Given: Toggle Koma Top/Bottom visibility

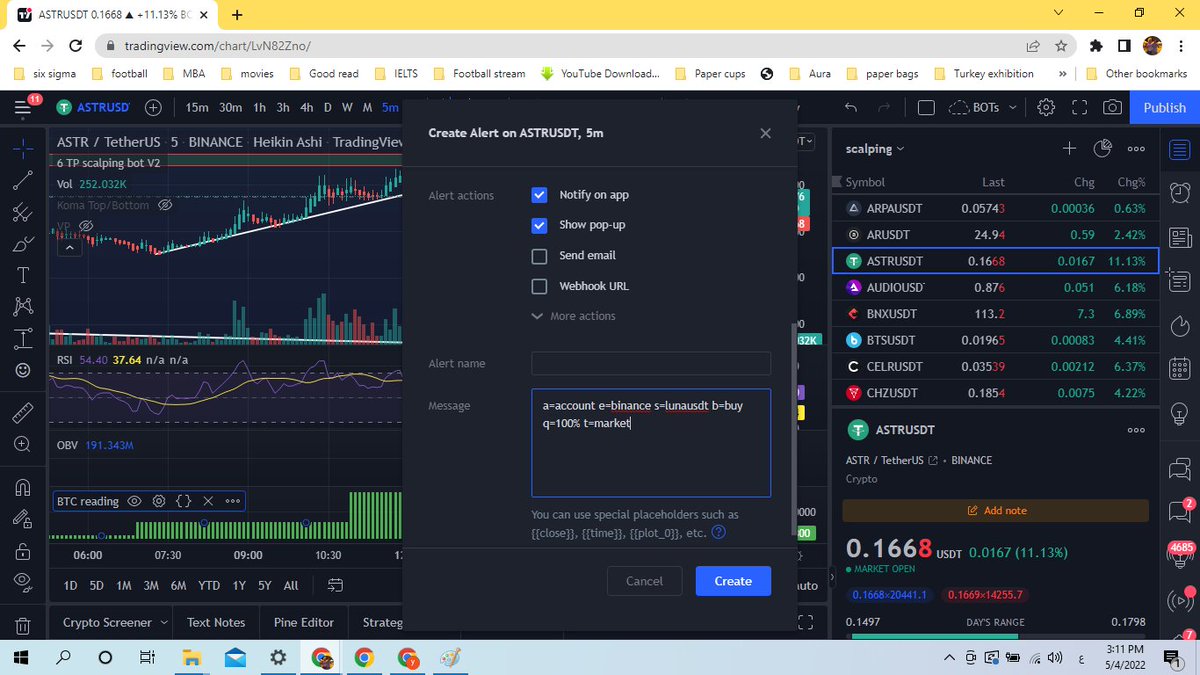Looking at the screenshot, I should tap(165, 205).
